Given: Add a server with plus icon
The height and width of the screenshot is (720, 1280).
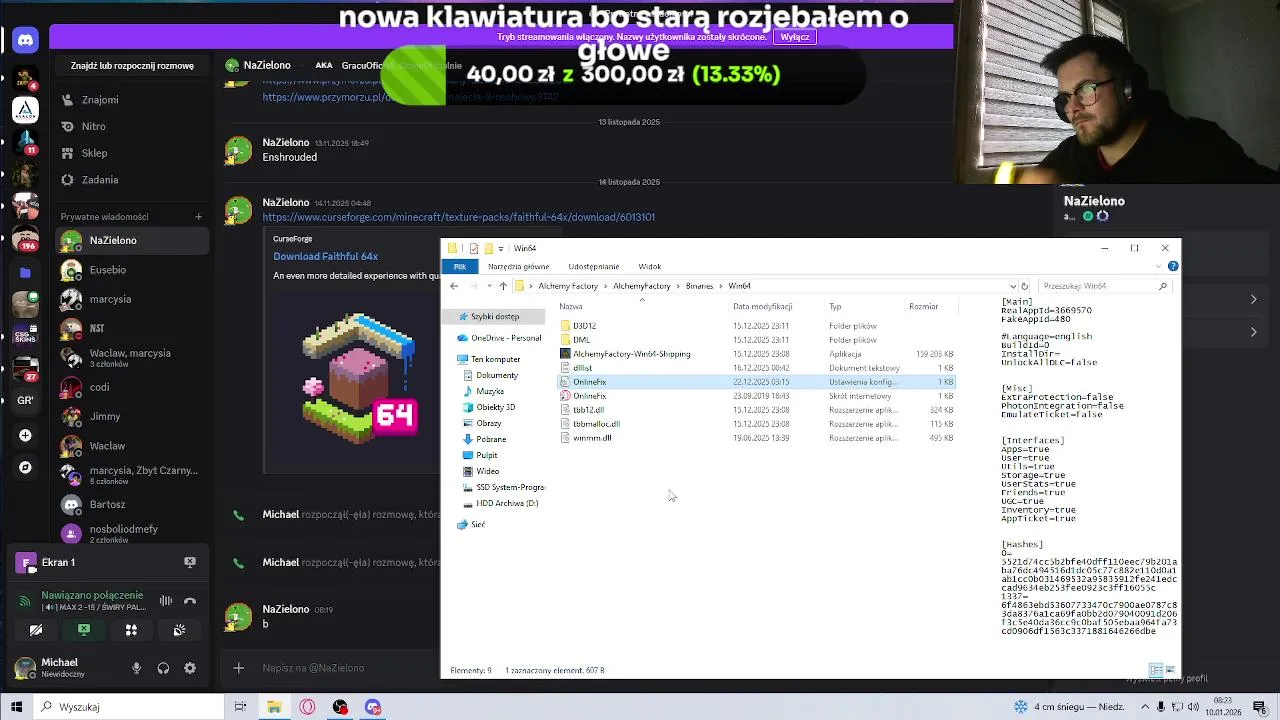Looking at the screenshot, I should tap(25, 435).
